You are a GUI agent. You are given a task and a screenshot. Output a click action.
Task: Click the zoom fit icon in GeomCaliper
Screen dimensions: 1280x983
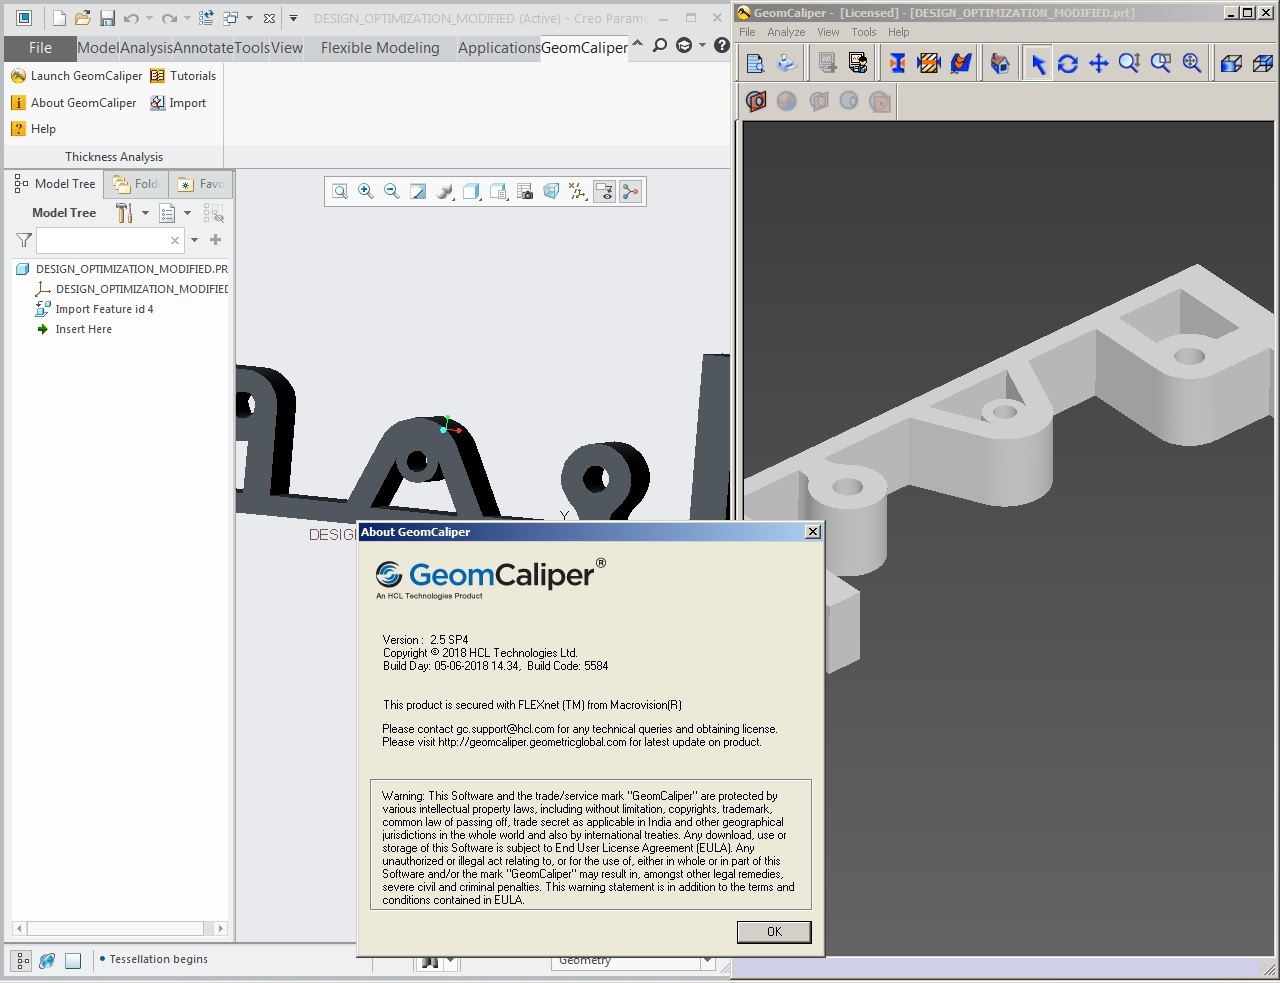pos(1192,63)
